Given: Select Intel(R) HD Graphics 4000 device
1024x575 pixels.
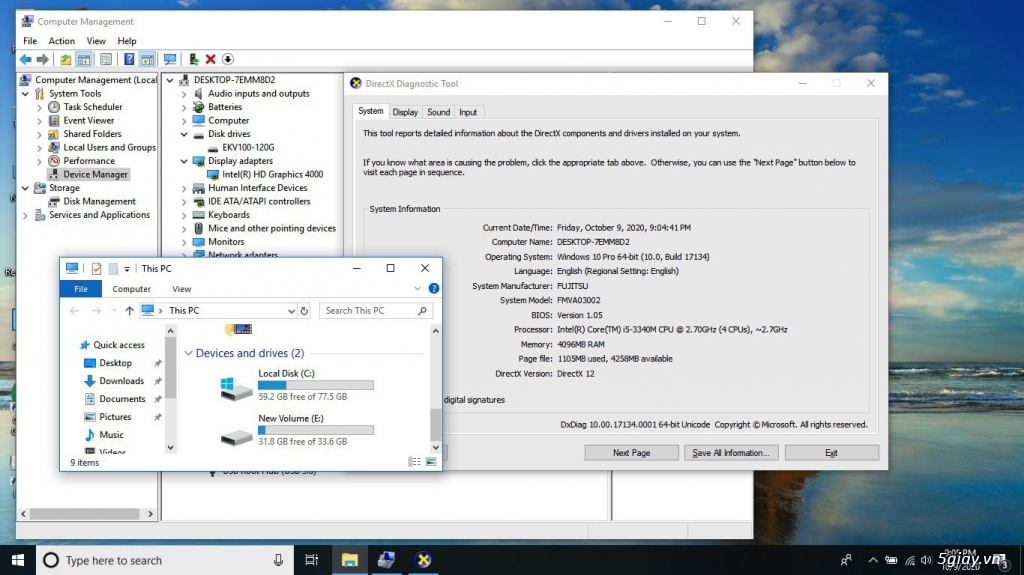Looking at the screenshot, I should click(x=272, y=174).
